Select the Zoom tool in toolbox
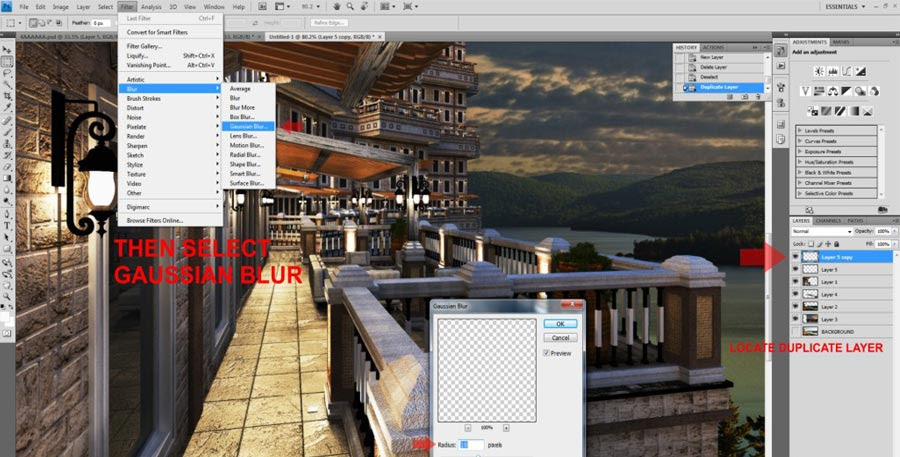 7,296
